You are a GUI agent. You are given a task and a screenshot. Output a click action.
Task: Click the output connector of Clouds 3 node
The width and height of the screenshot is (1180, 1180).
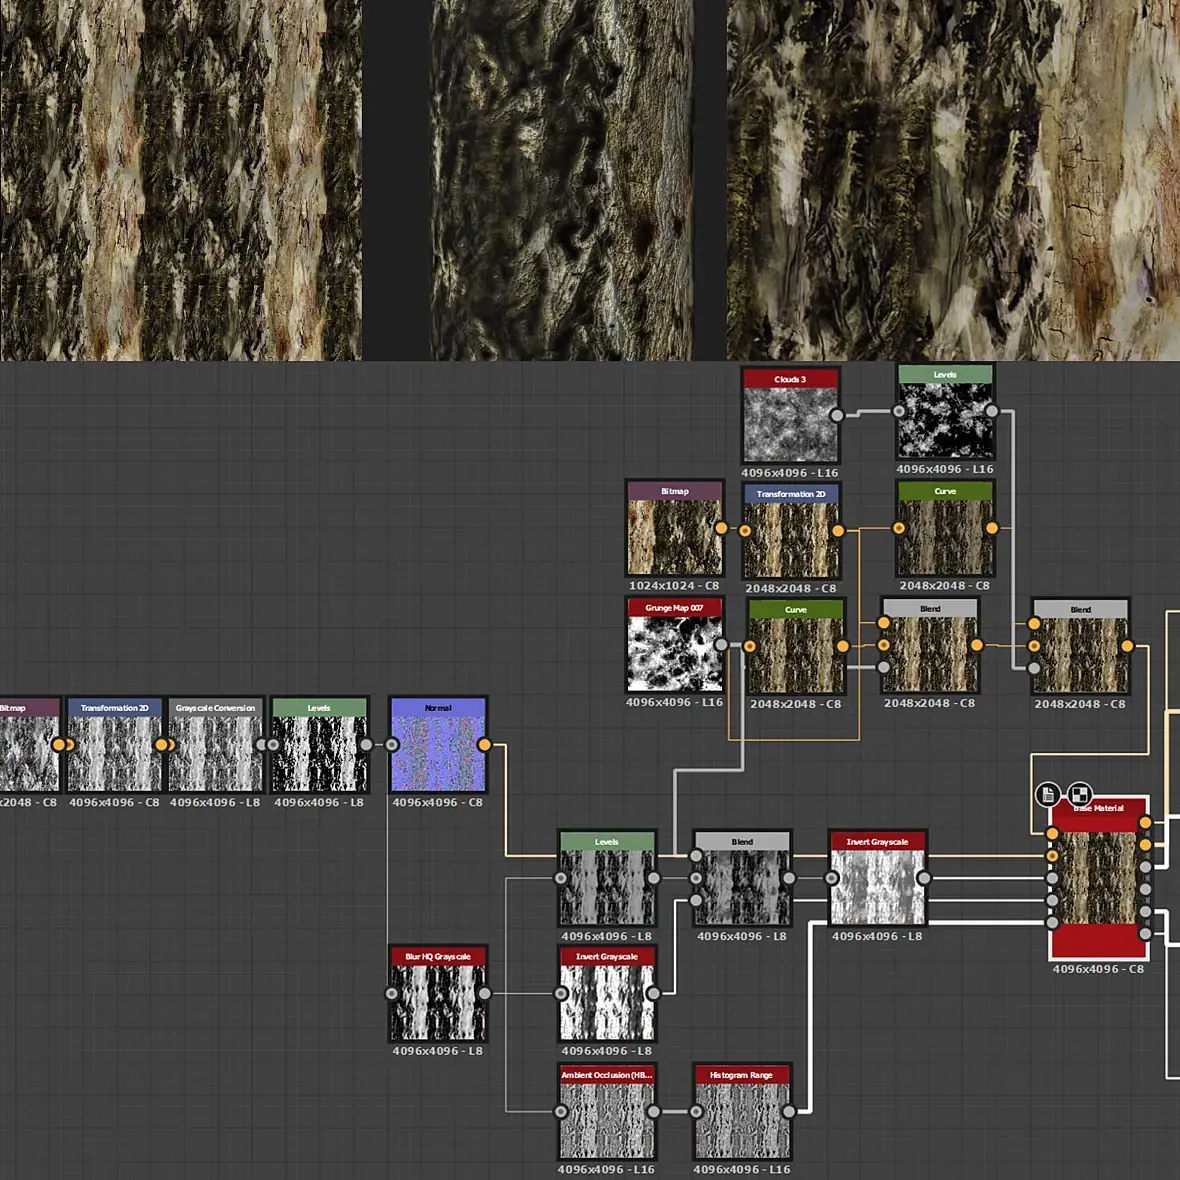[x=837, y=415]
